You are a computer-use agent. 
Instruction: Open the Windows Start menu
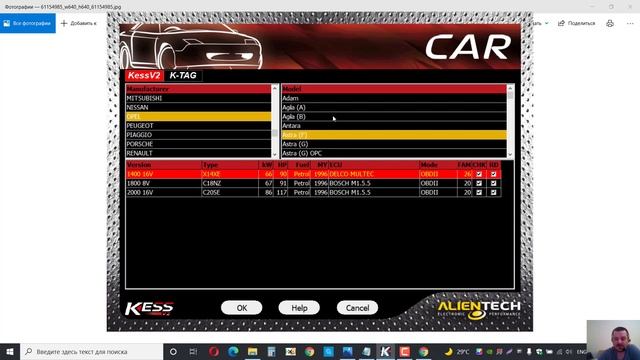coord(10,351)
